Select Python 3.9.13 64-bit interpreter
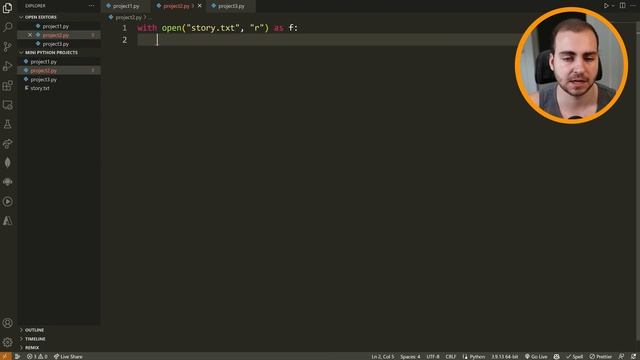Screen dimensions: 640x360 504,356
